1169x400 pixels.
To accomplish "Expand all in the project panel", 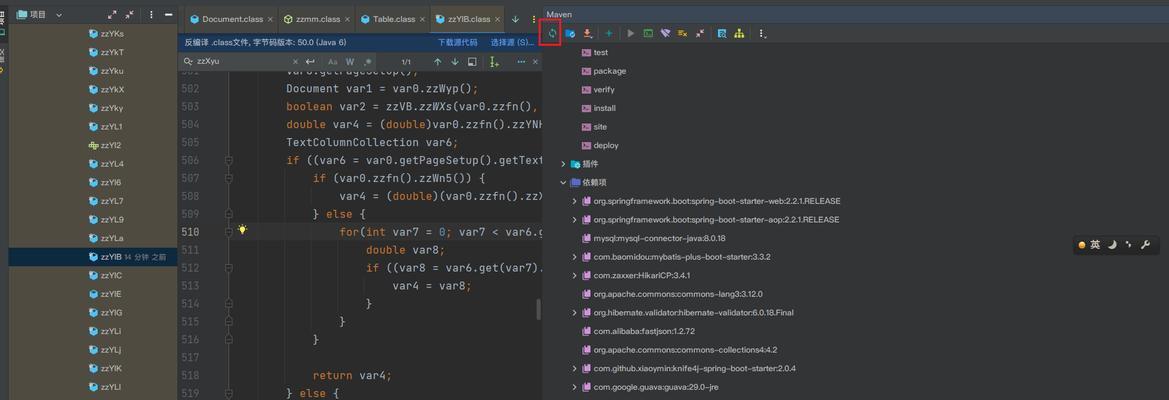I will [x=113, y=14].
